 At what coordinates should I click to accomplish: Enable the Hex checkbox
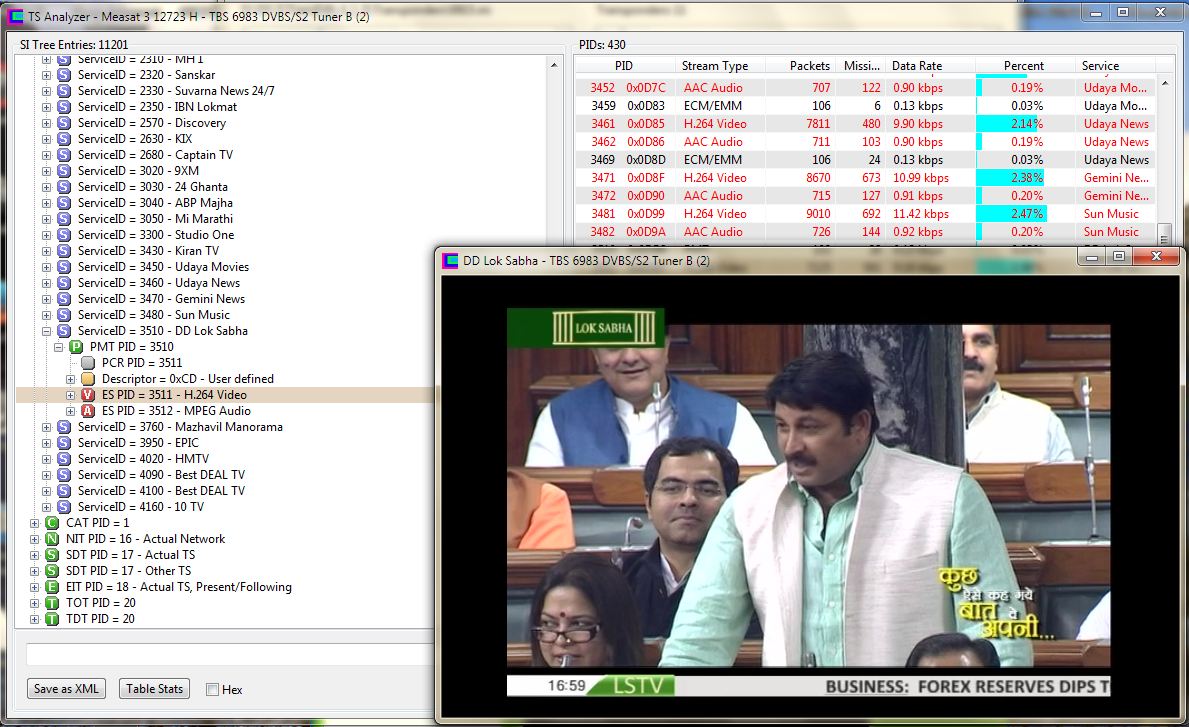212,689
